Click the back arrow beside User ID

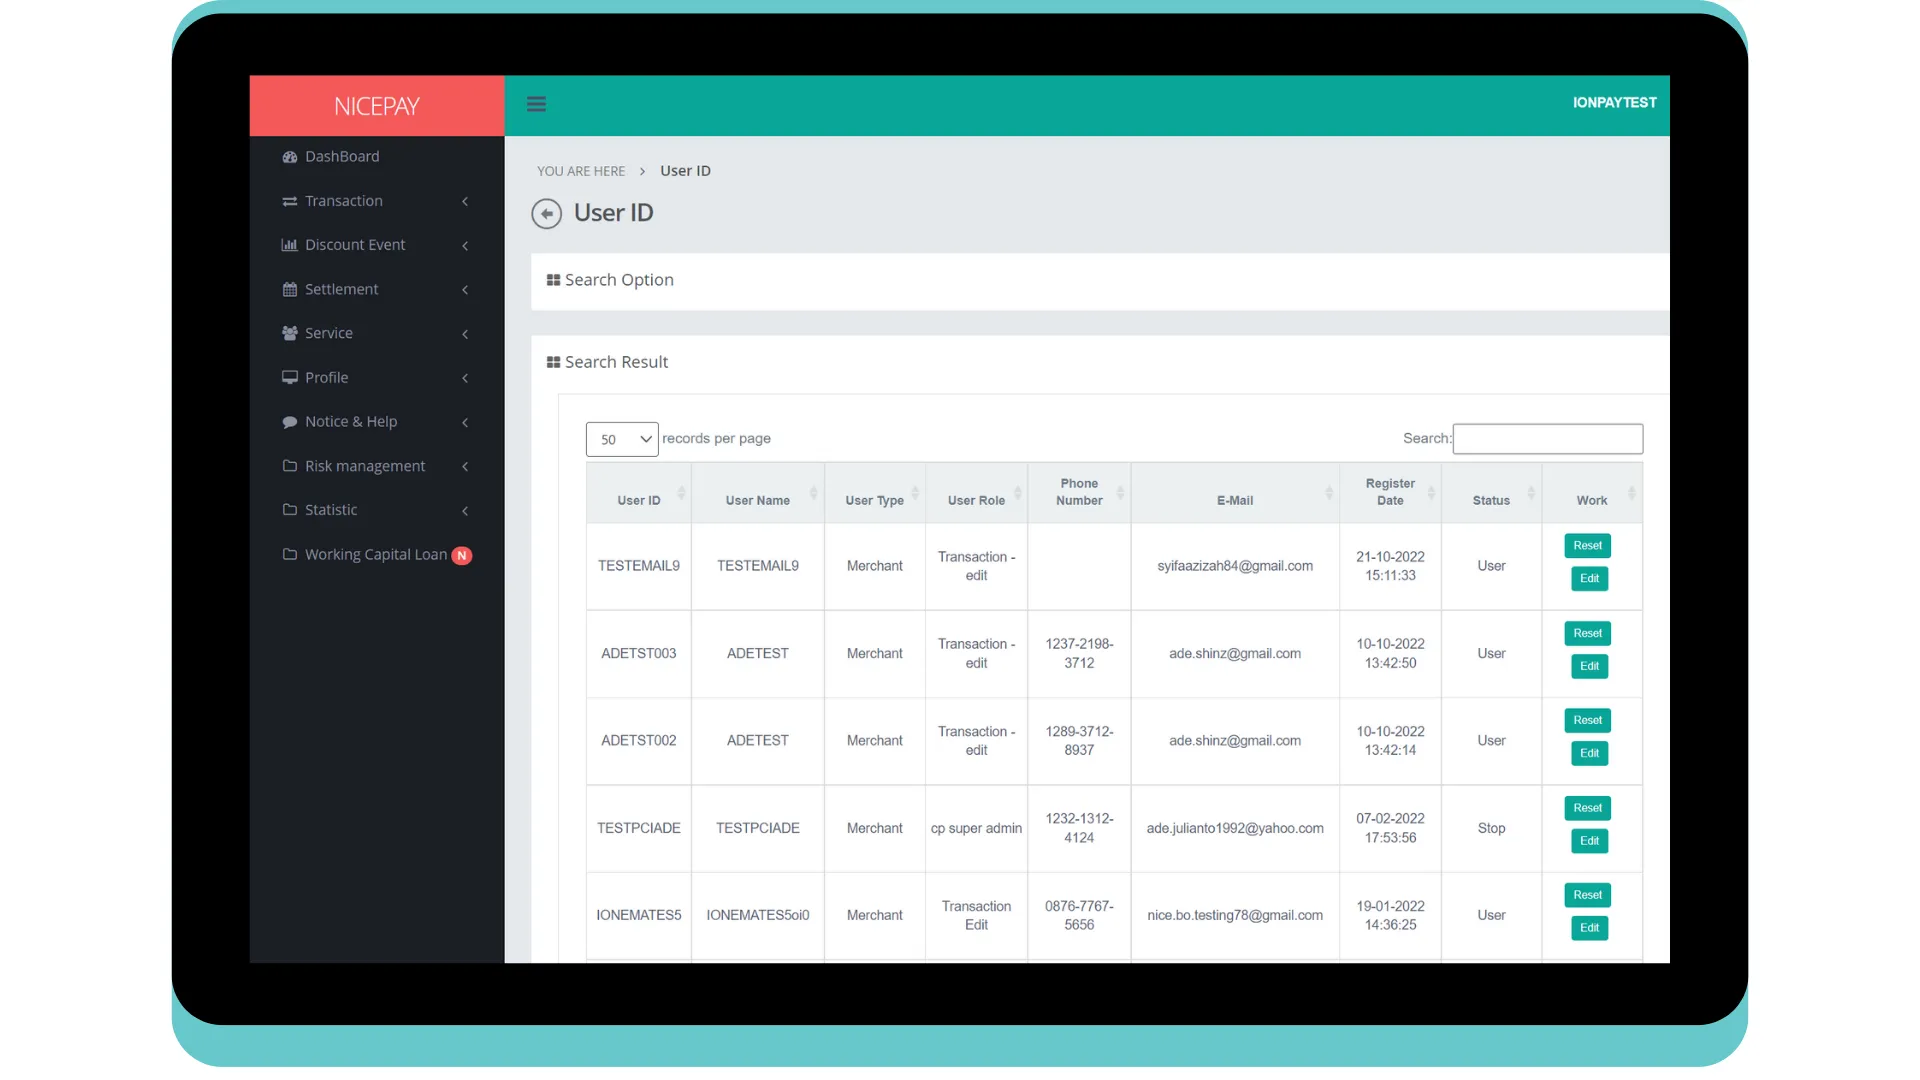point(546,214)
